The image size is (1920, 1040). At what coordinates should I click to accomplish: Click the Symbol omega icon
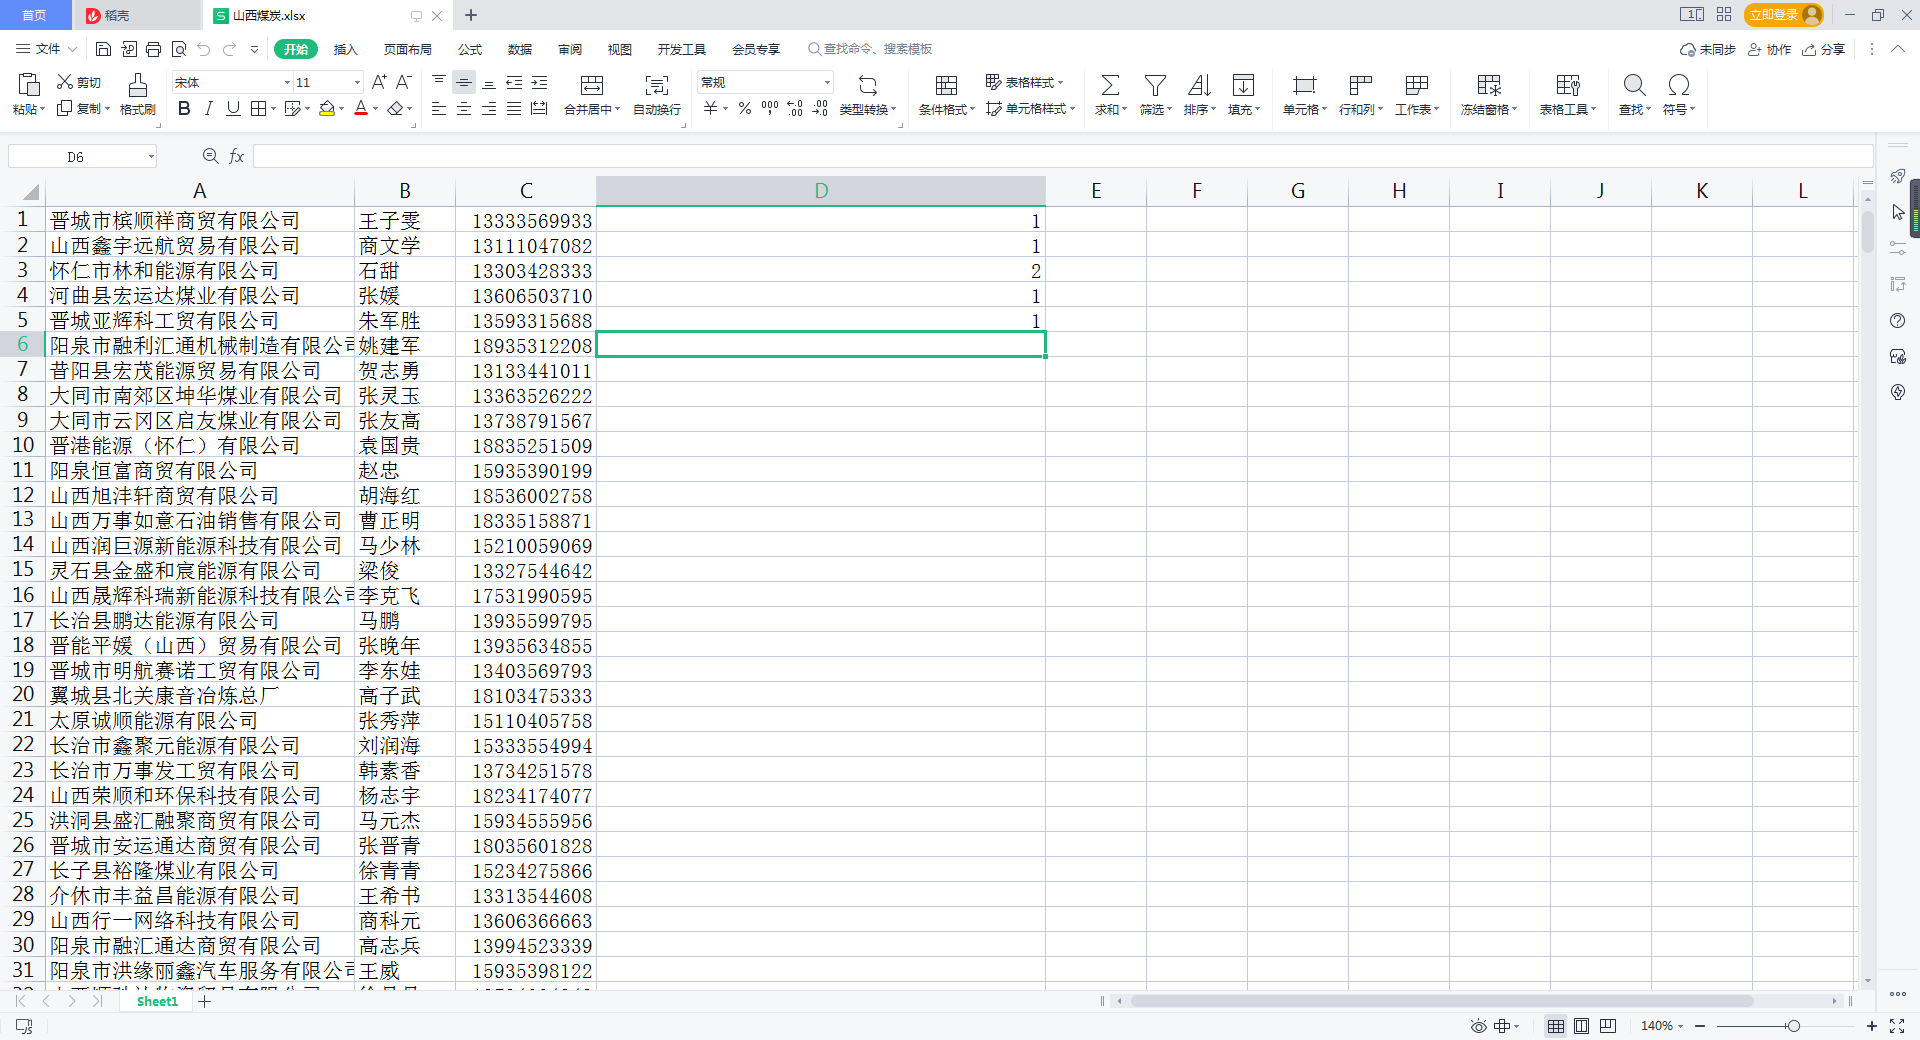[x=1678, y=86]
